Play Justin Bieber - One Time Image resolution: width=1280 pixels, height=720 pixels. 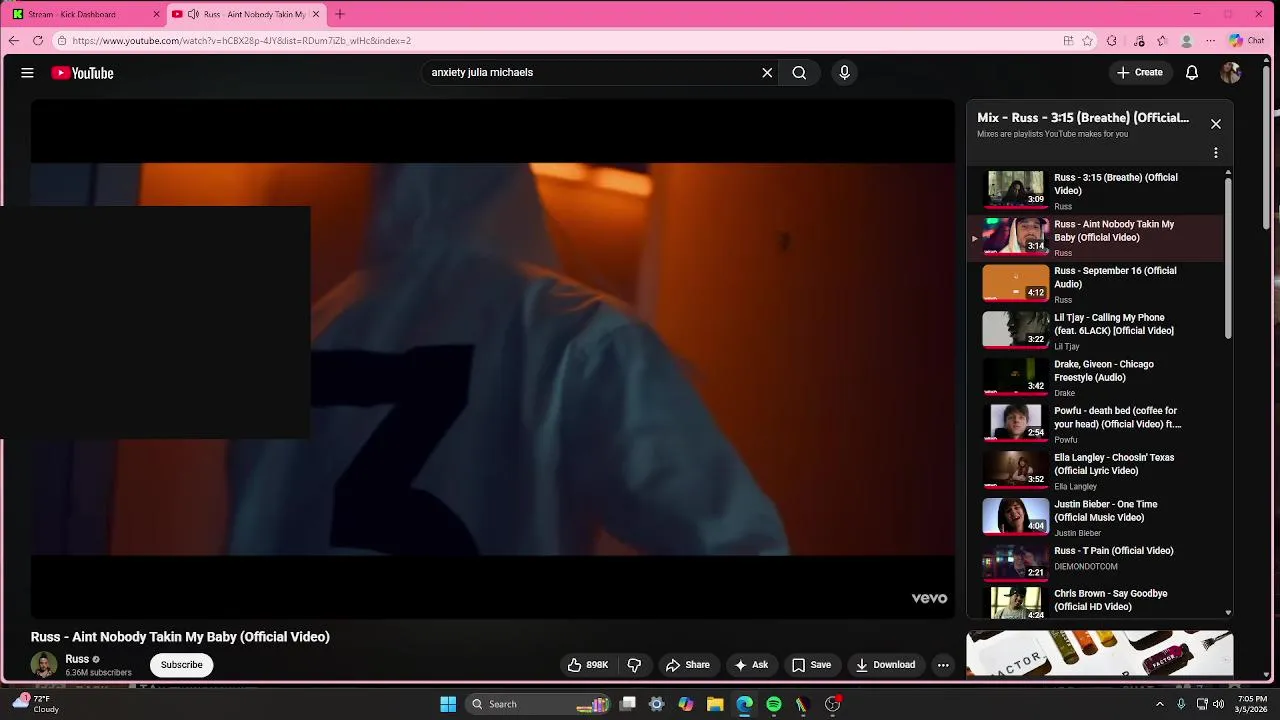click(1096, 518)
